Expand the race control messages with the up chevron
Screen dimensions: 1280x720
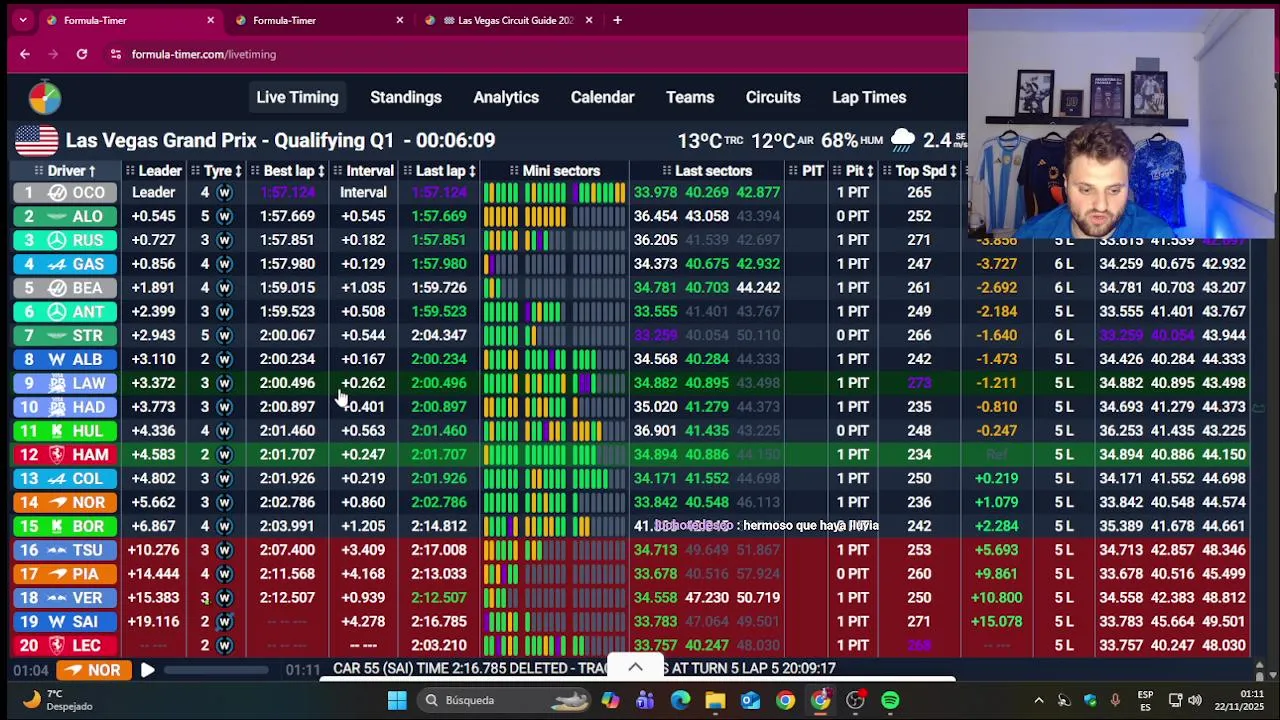click(635, 667)
